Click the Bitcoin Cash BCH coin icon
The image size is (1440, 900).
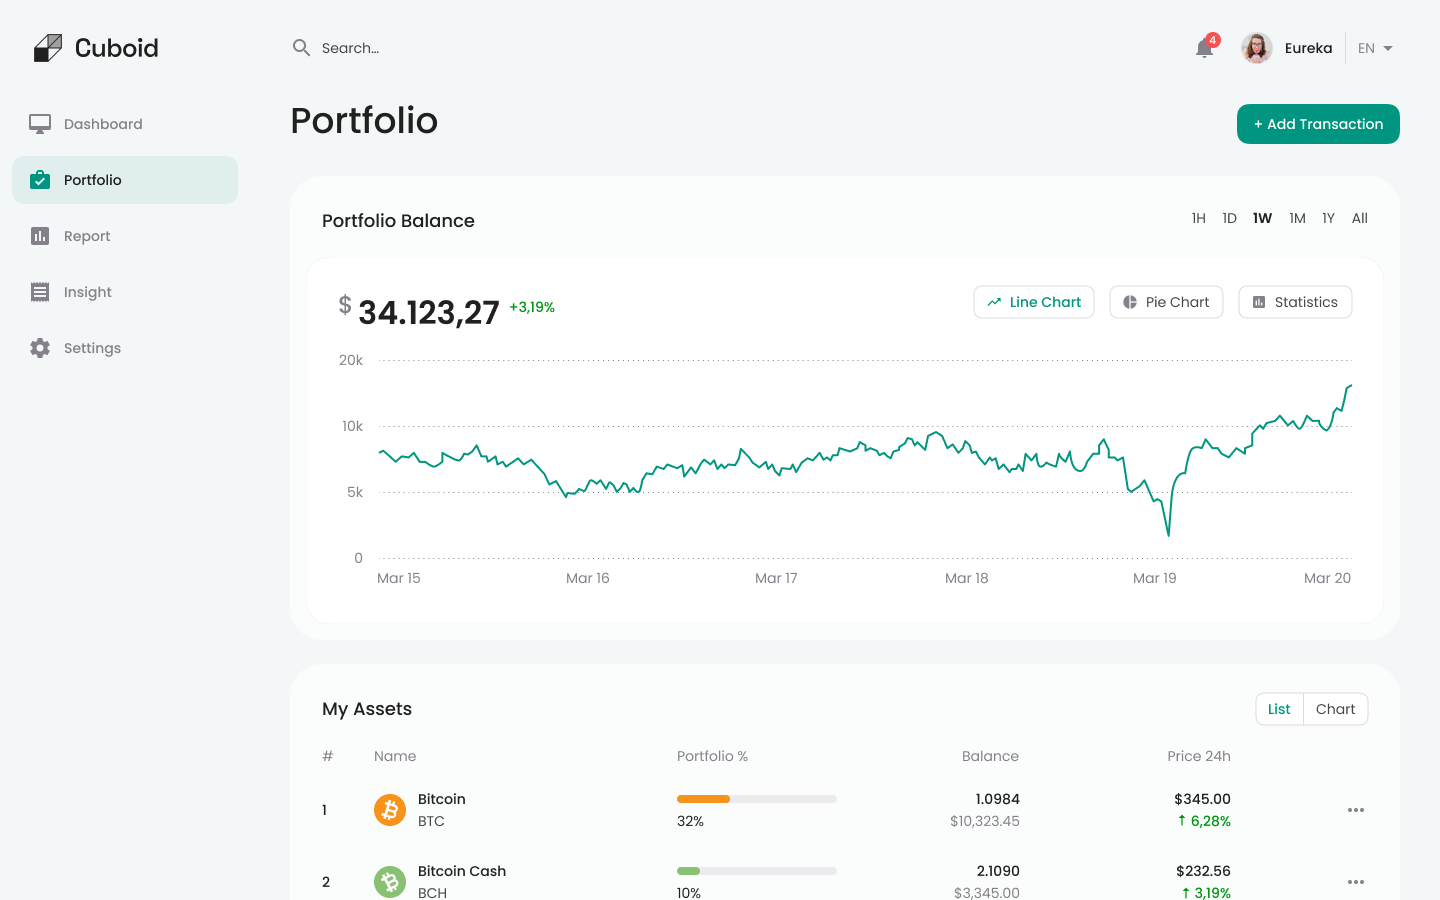tap(389, 882)
